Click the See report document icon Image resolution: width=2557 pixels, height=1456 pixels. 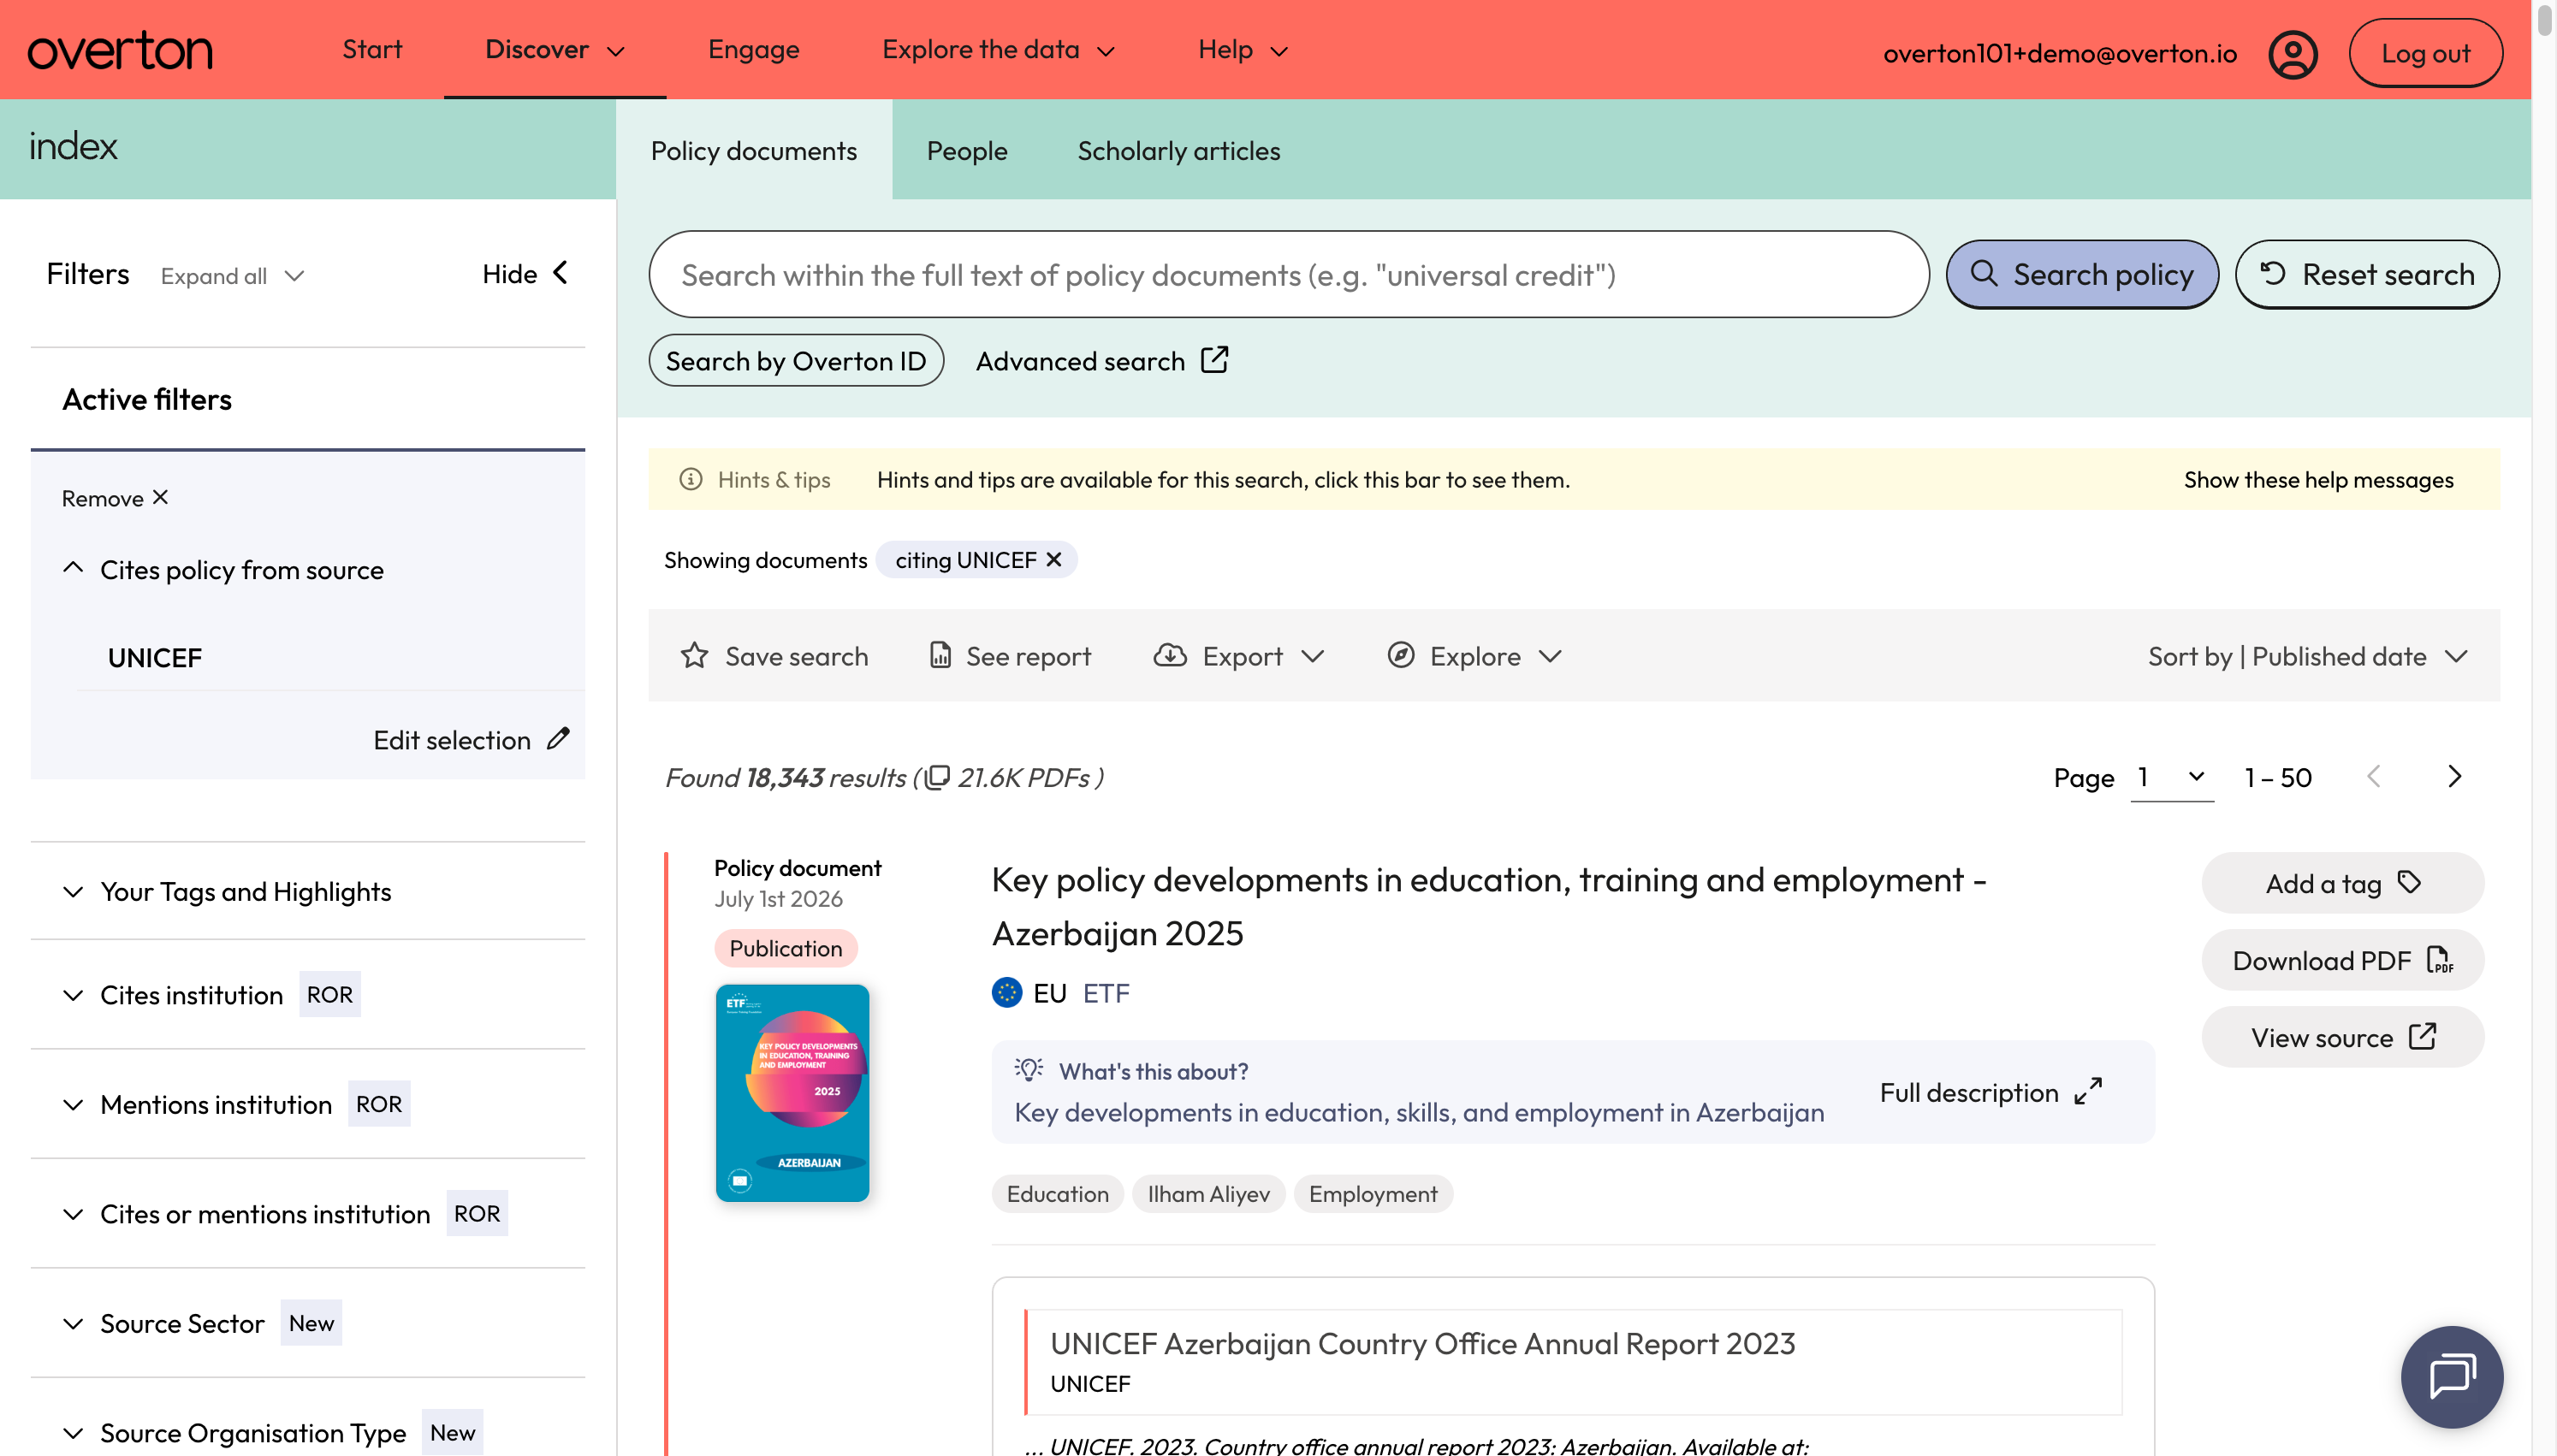click(x=939, y=656)
